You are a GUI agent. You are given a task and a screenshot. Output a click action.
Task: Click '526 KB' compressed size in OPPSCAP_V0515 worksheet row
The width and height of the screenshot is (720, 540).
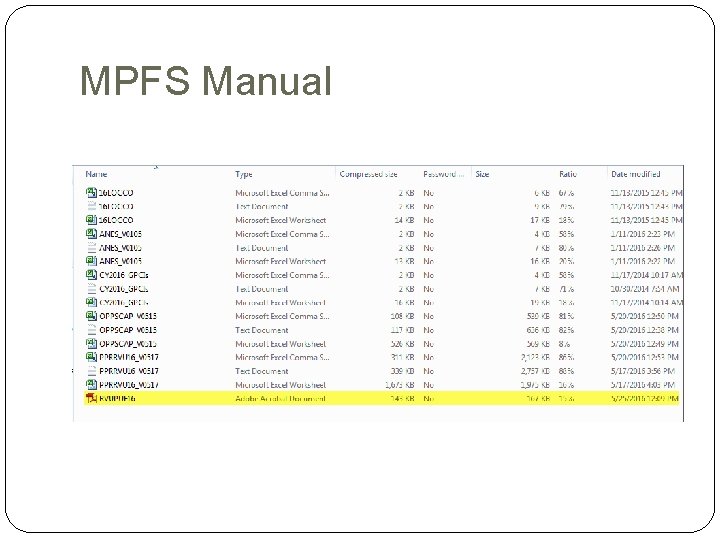pos(402,344)
